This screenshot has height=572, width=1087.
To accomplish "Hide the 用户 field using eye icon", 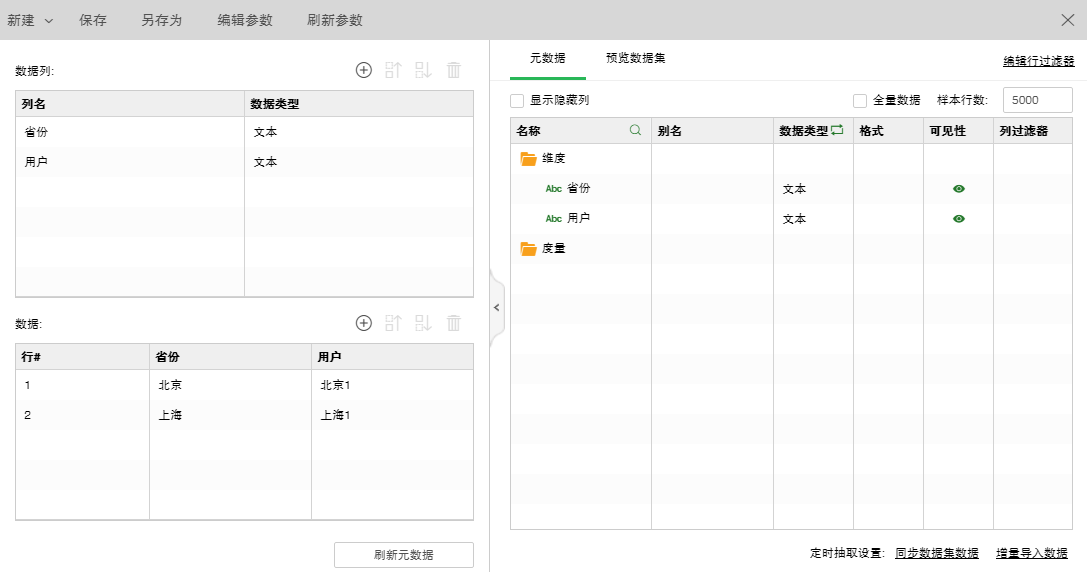I will [959, 219].
